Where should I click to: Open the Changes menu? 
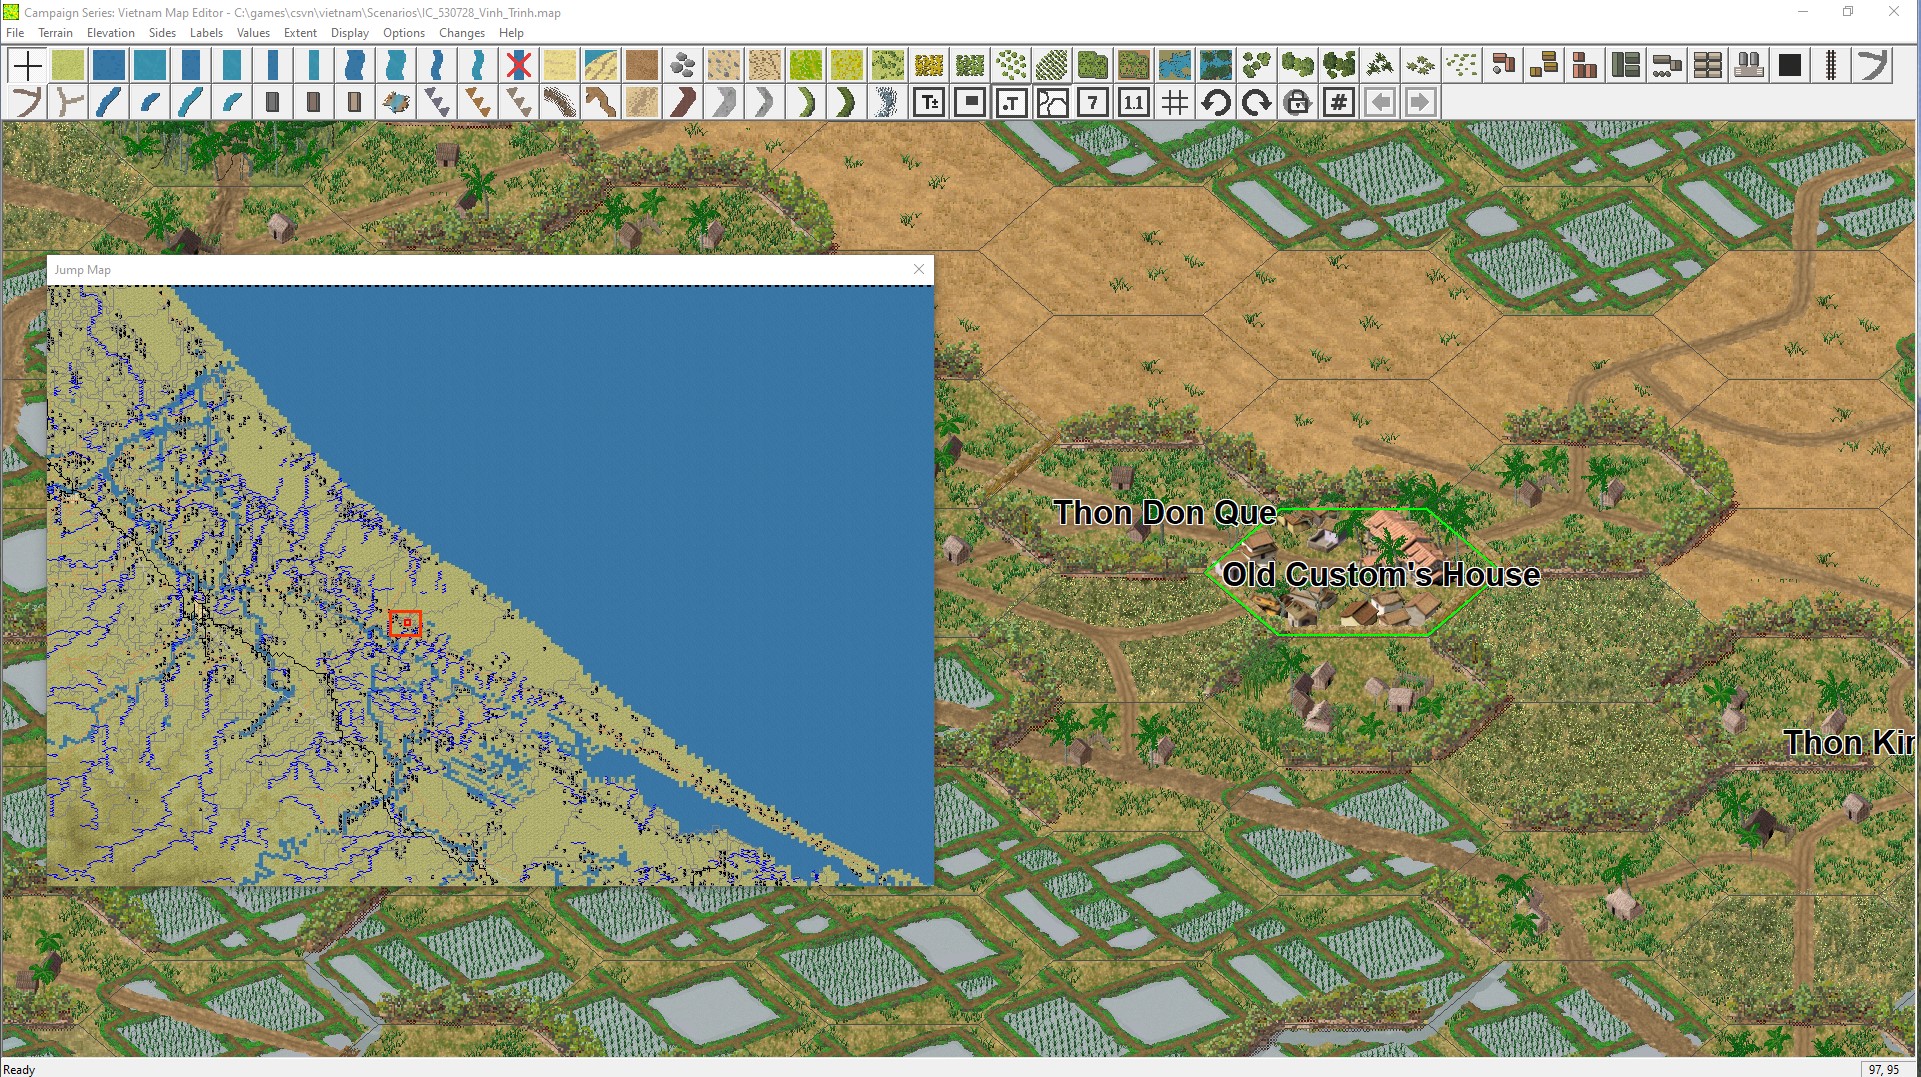click(x=462, y=33)
